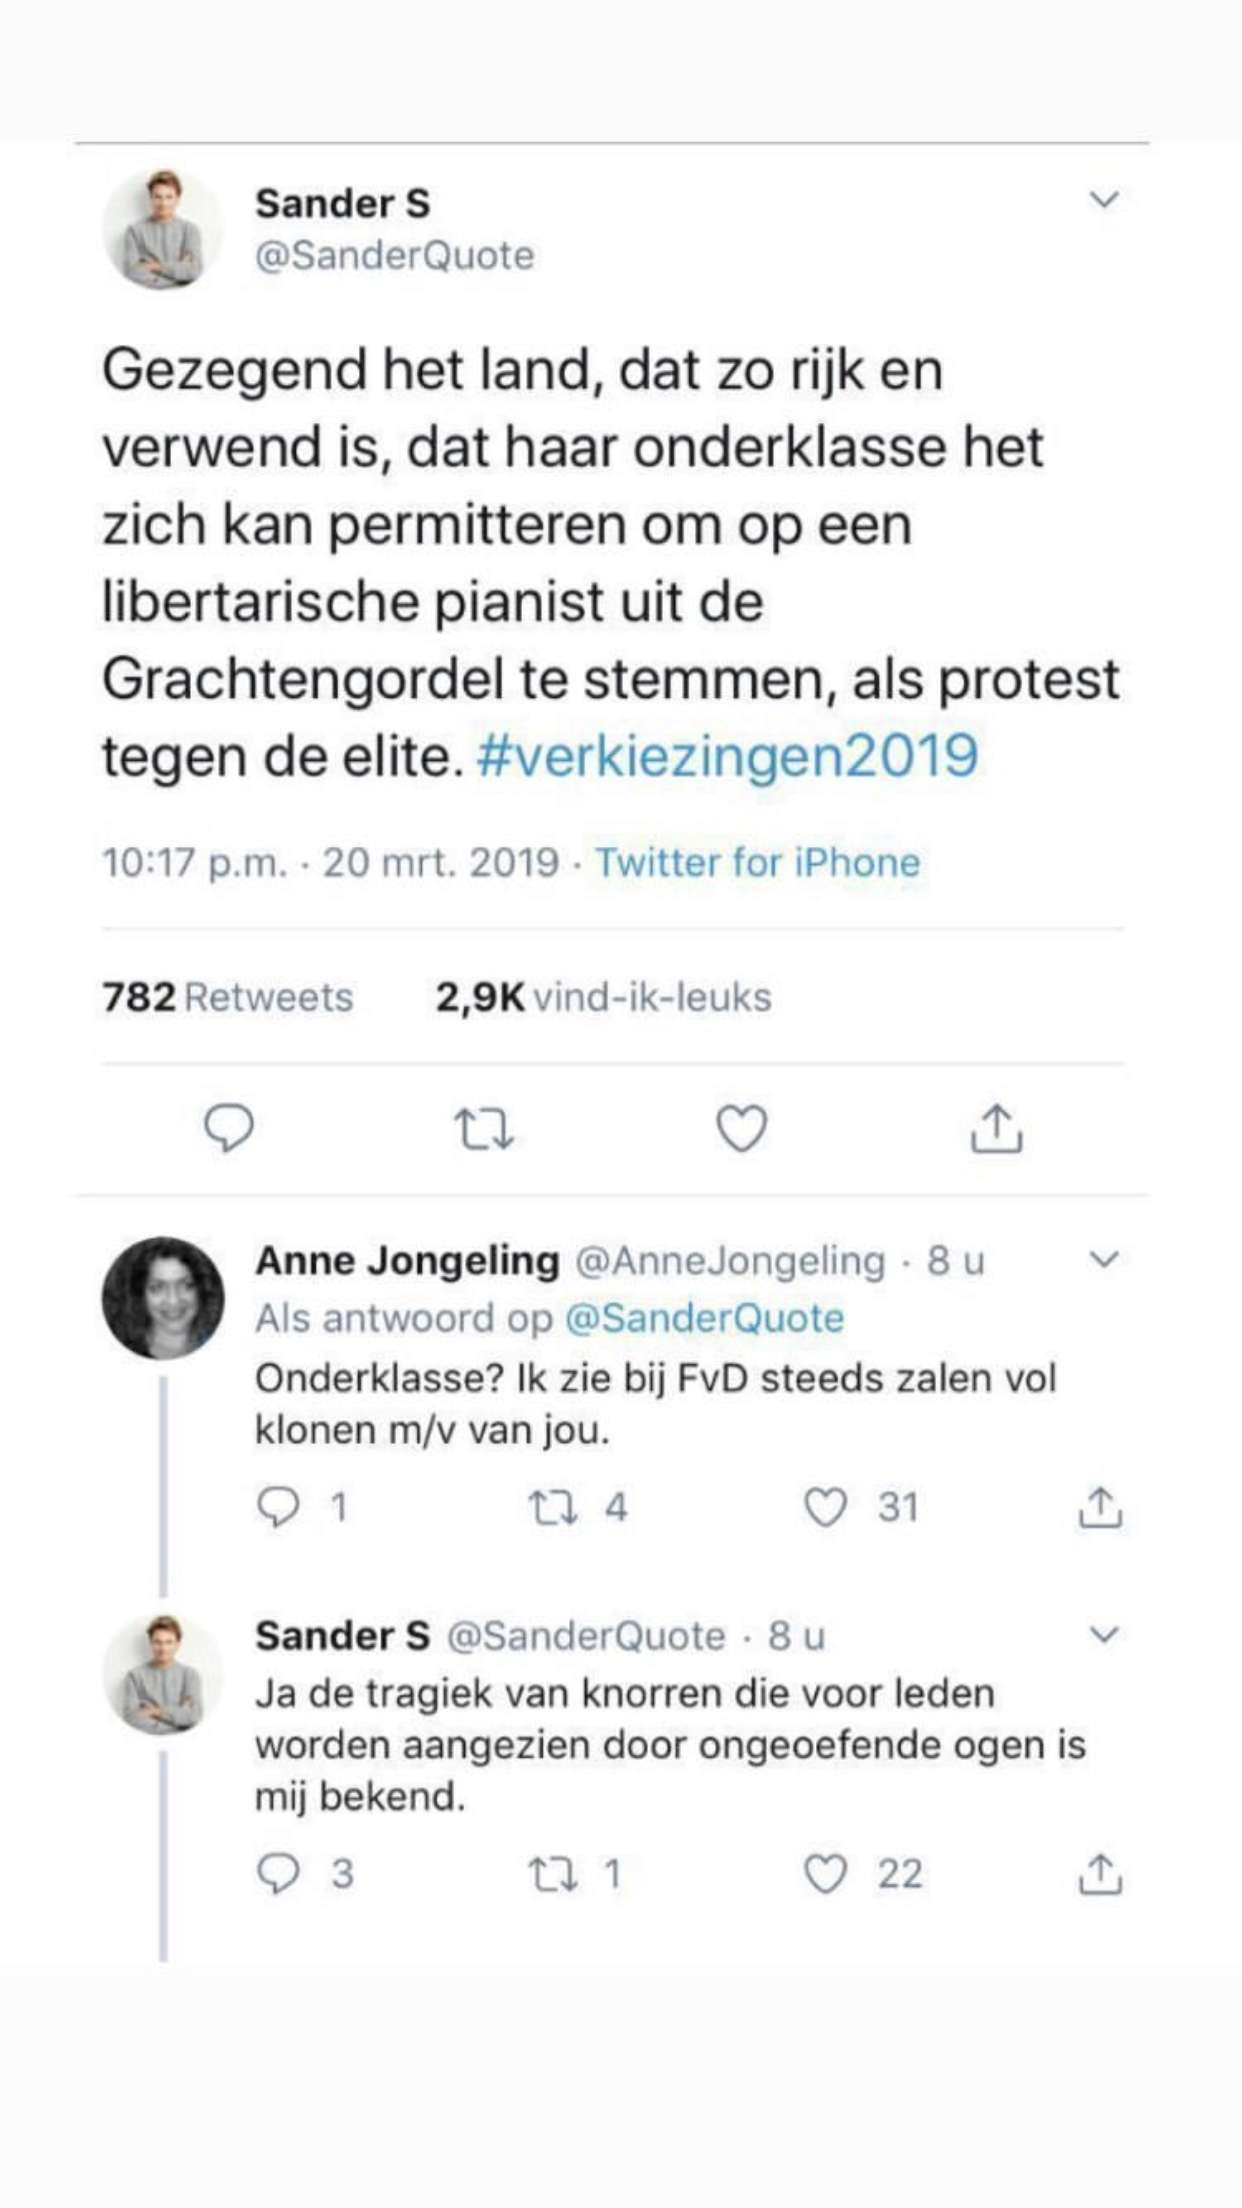The height and width of the screenshot is (2208, 1242).
Task: Share Anne Jongeling's reply
Action: point(1100,1507)
